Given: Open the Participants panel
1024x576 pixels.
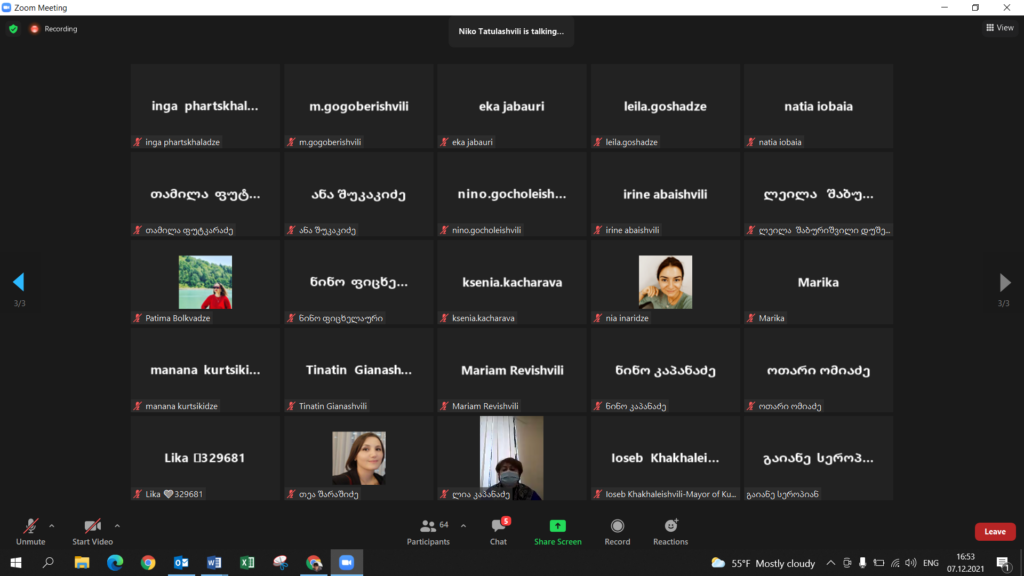Looking at the screenshot, I should [428, 530].
